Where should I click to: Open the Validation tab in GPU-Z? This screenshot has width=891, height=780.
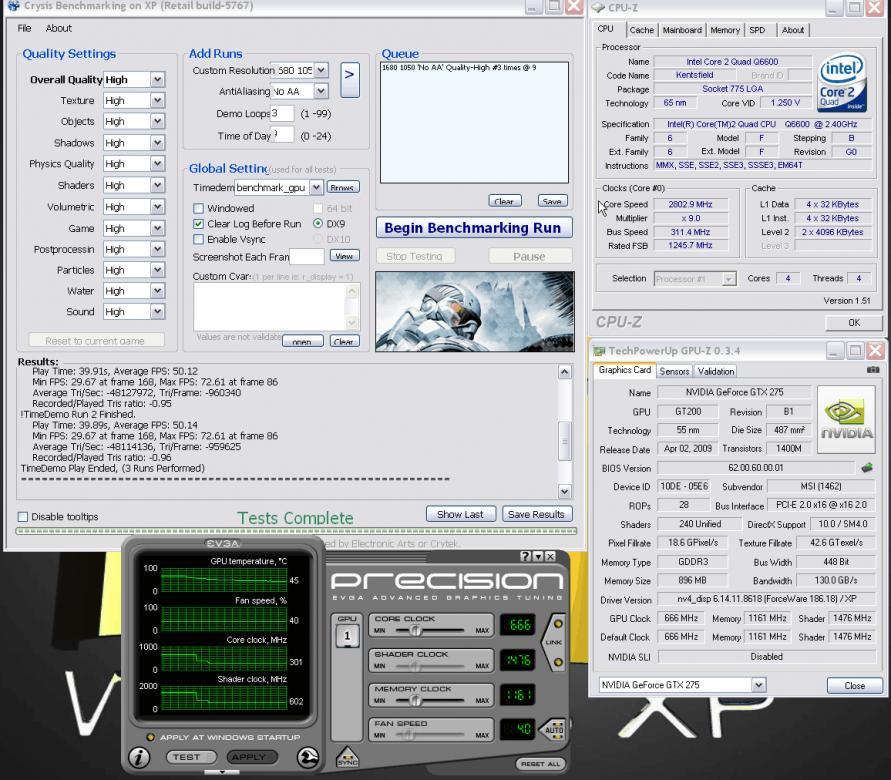(x=715, y=371)
